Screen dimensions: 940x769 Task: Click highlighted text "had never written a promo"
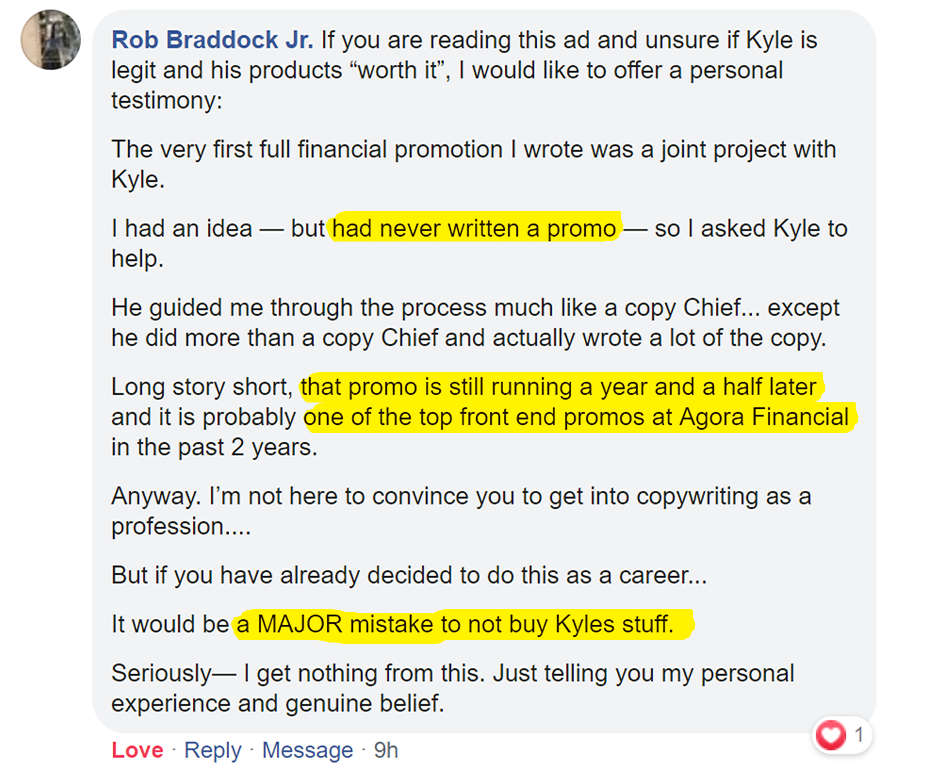475,228
